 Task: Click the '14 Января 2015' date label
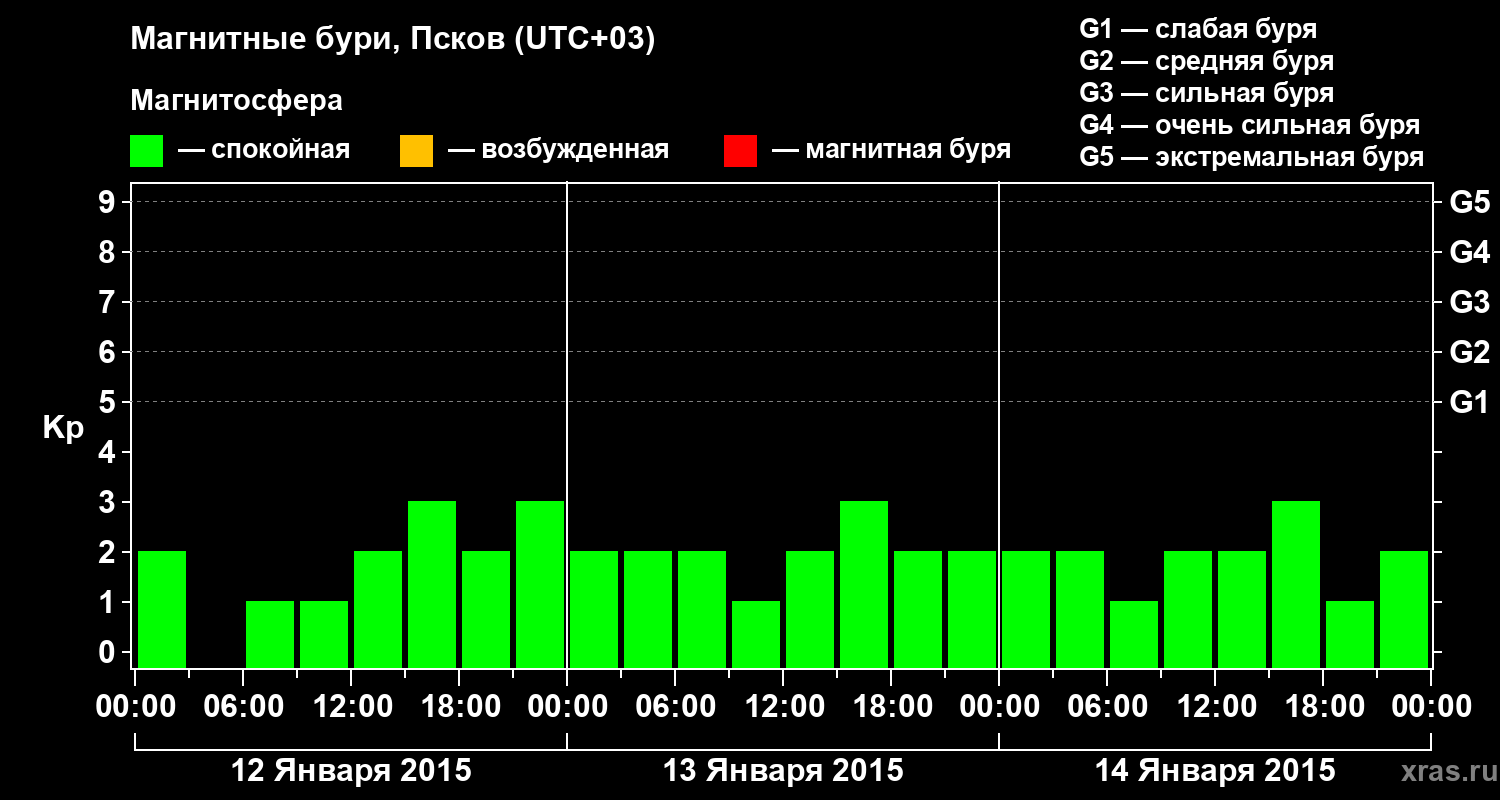1215,771
